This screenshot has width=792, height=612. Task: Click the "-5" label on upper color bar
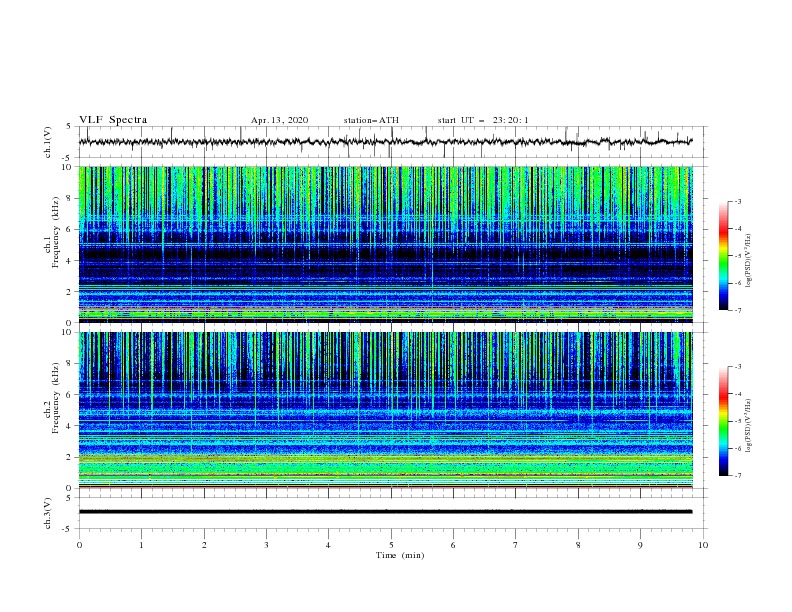pos(738,256)
